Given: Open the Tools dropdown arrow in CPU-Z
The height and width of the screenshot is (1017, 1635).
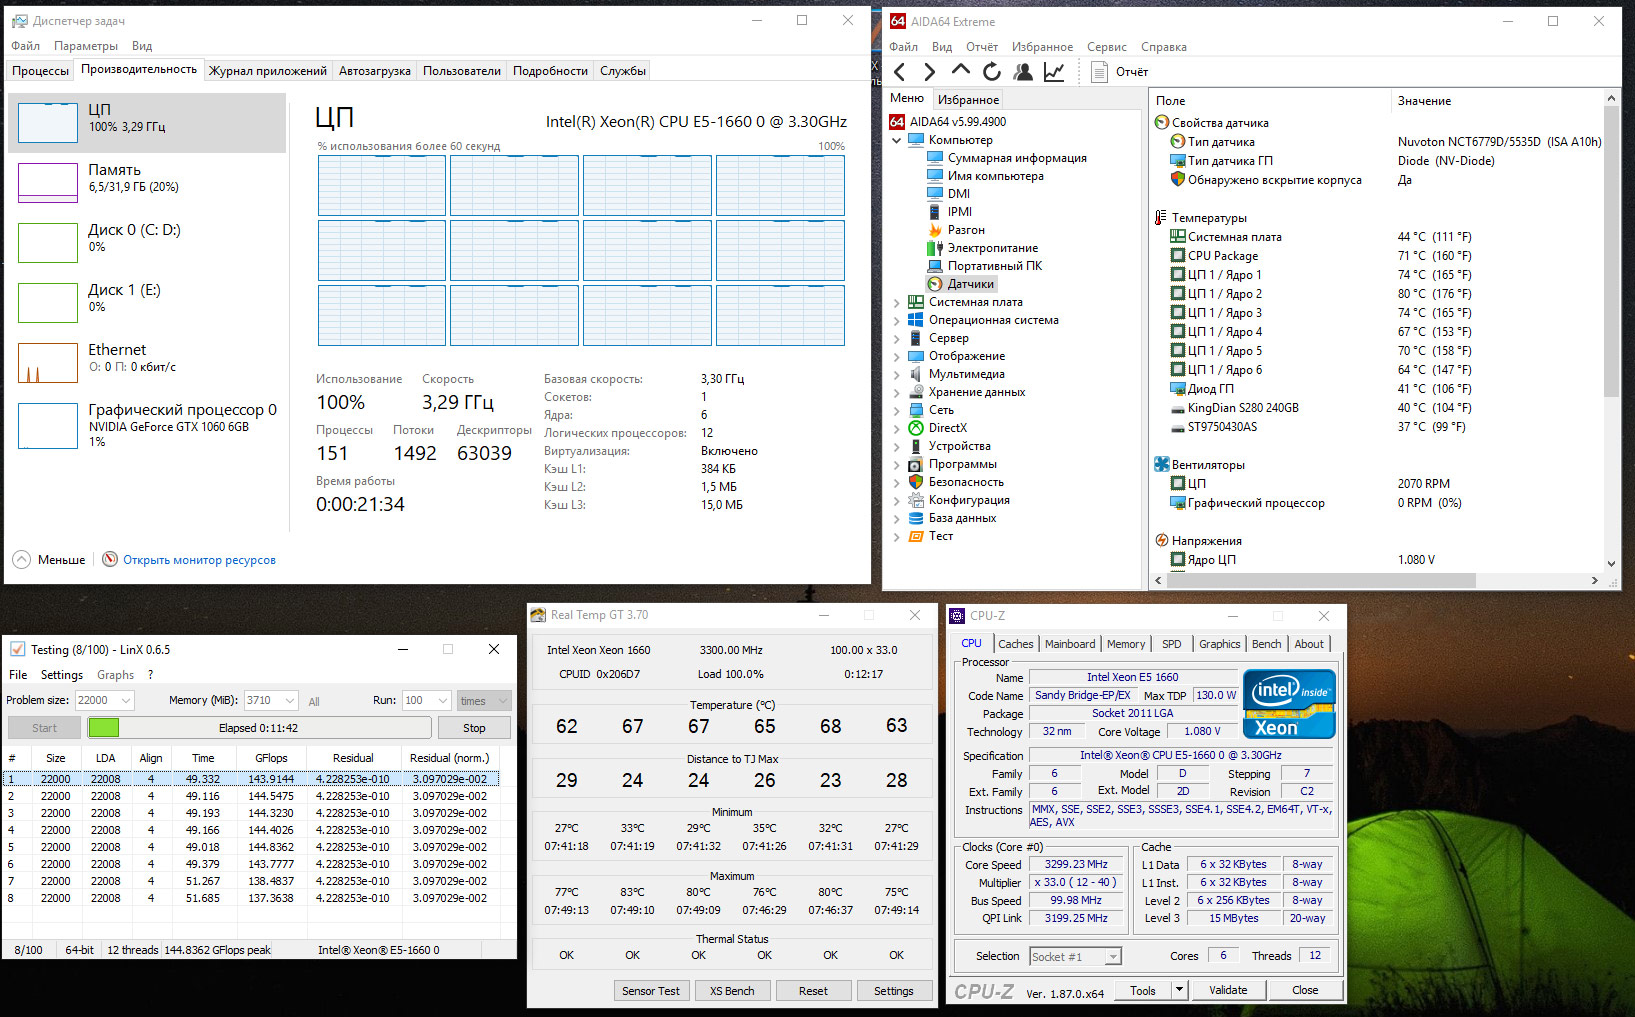Looking at the screenshot, I should [x=1180, y=990].
